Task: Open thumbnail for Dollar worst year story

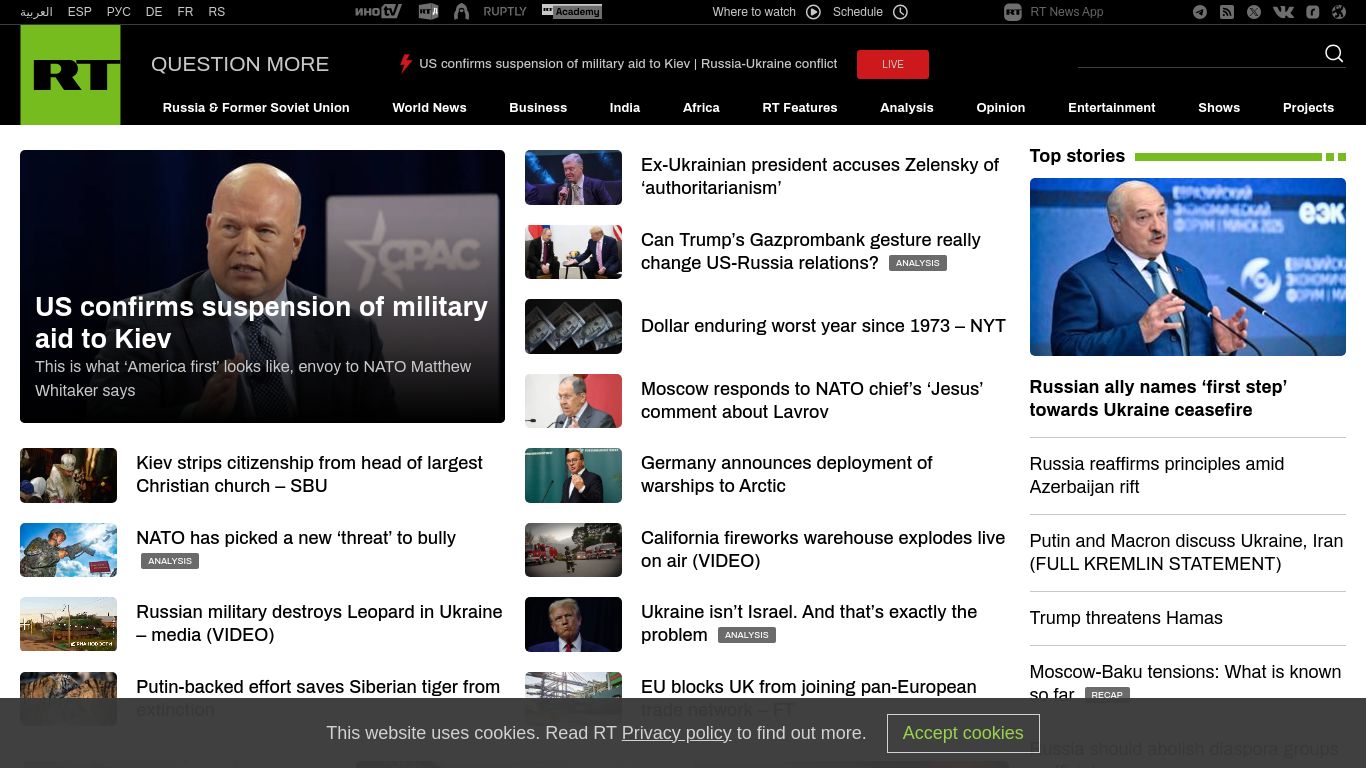Action: coord(573,326)
